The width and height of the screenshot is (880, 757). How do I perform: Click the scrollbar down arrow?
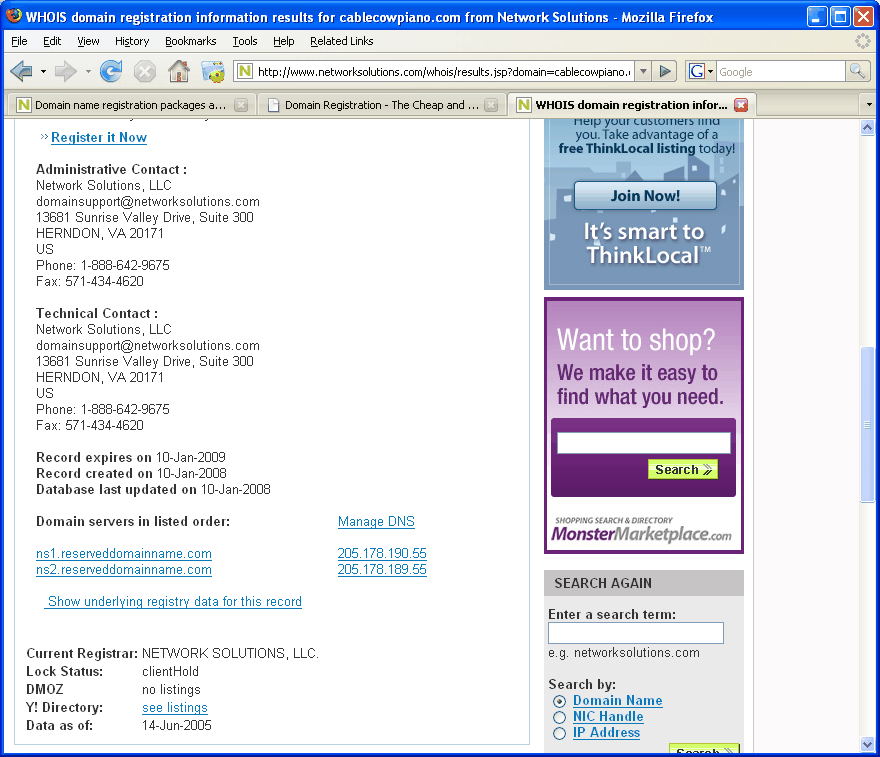point(867,744)
